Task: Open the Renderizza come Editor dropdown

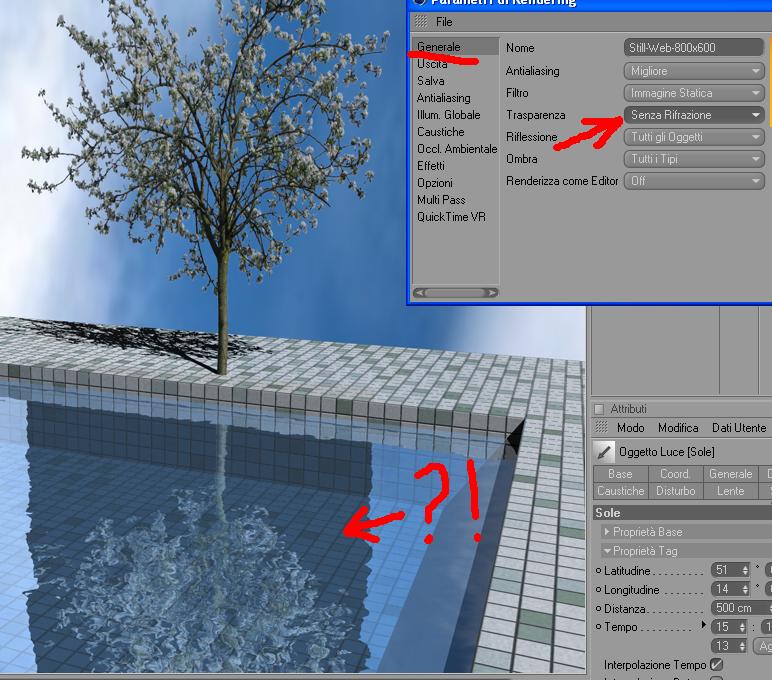Action: coord(694,181)
